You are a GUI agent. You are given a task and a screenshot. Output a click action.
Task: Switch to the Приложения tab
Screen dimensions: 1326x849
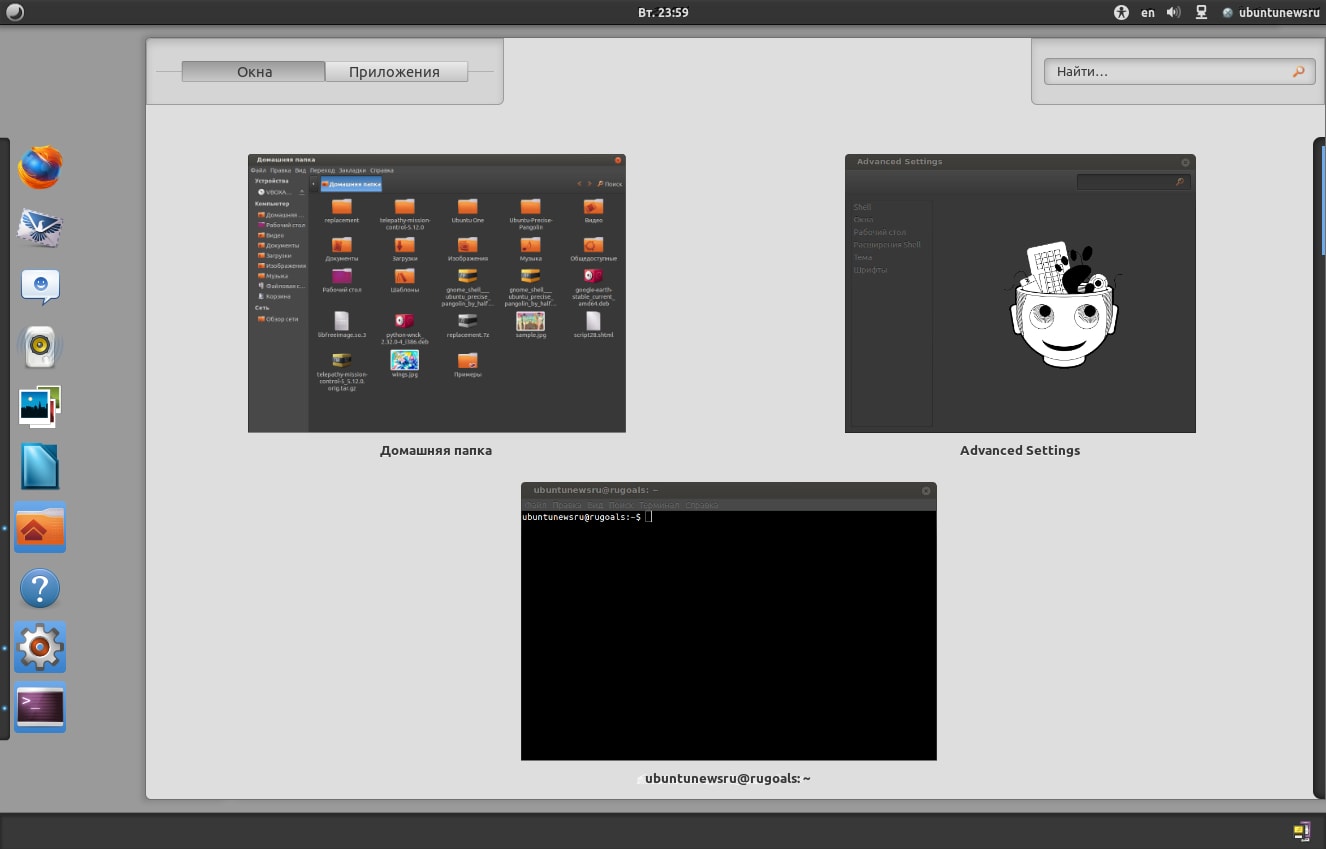click(395, 72)
